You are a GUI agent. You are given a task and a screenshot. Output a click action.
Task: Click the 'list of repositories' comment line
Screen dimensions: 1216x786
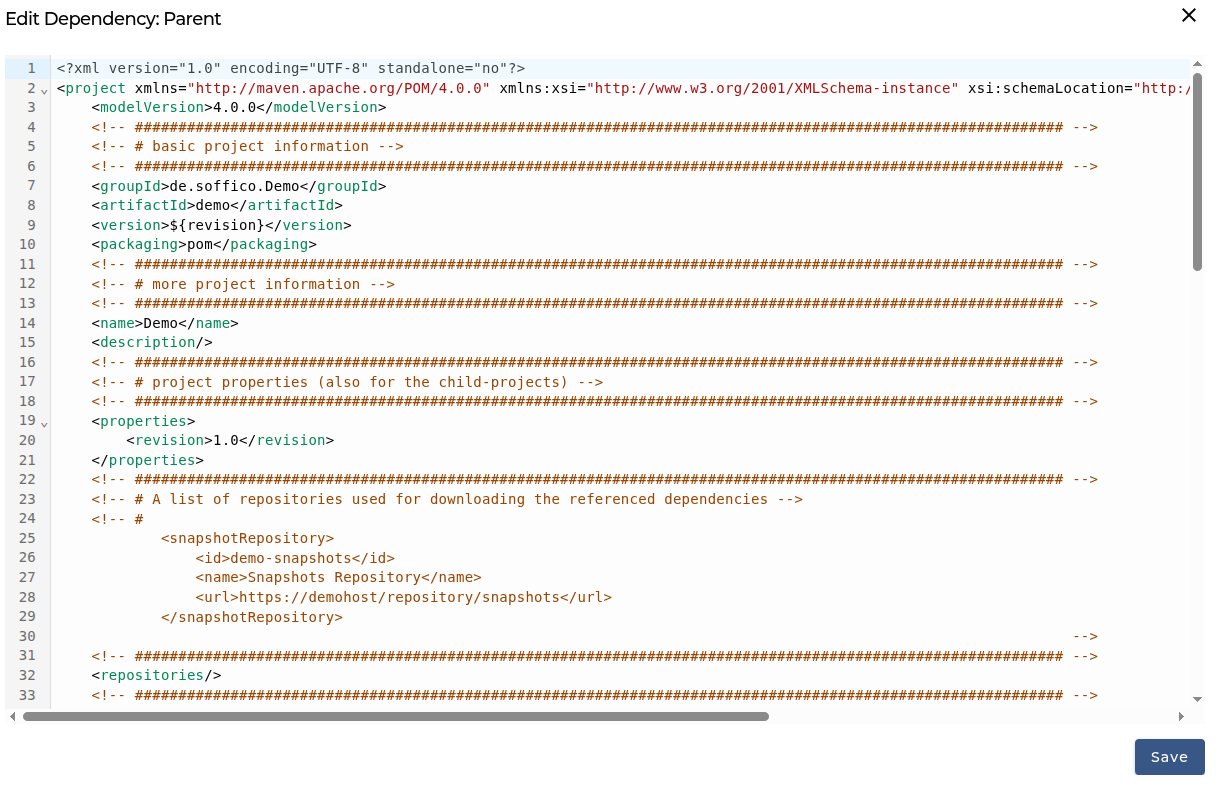coord(447,499)
